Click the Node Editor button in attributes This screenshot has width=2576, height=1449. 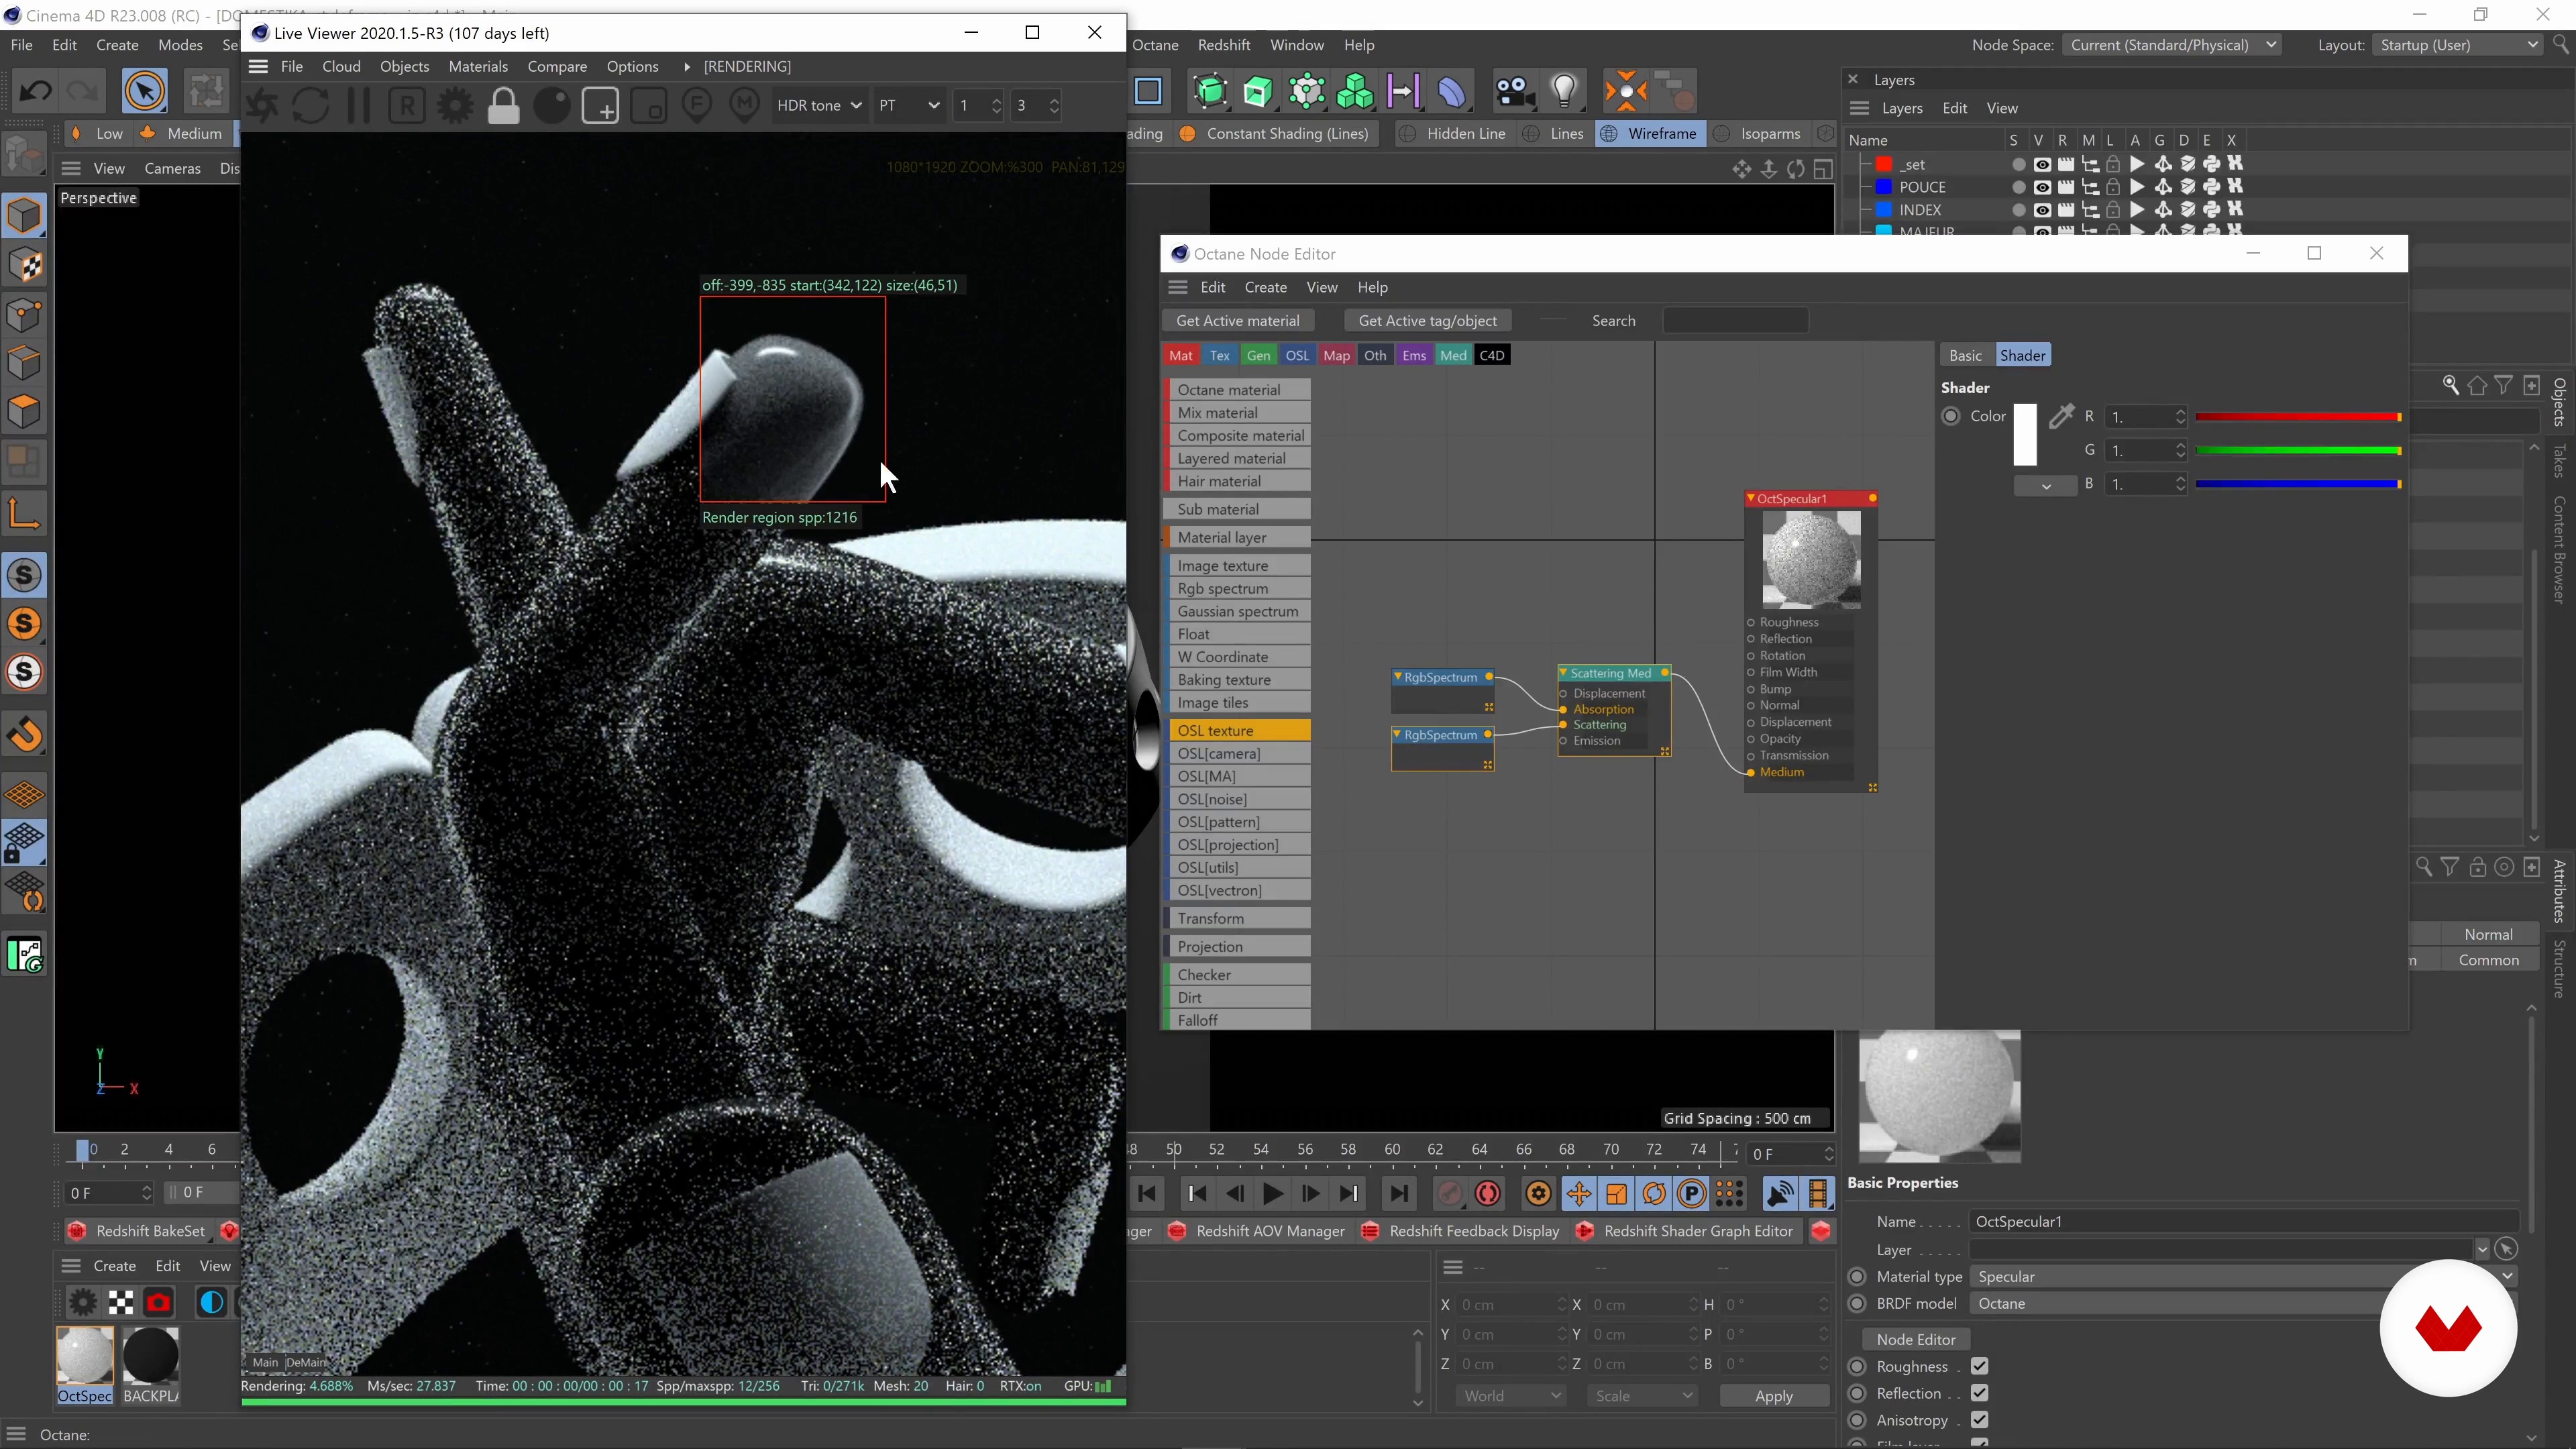pos(1915,1339)
